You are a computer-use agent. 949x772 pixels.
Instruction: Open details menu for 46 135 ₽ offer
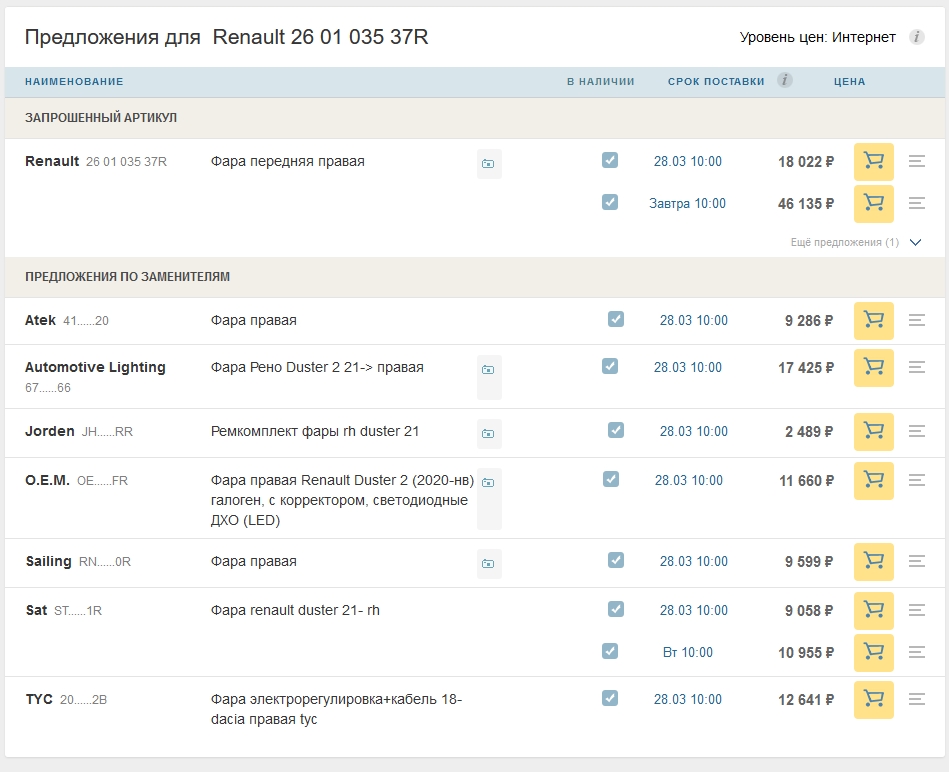[x=916, y=203]
